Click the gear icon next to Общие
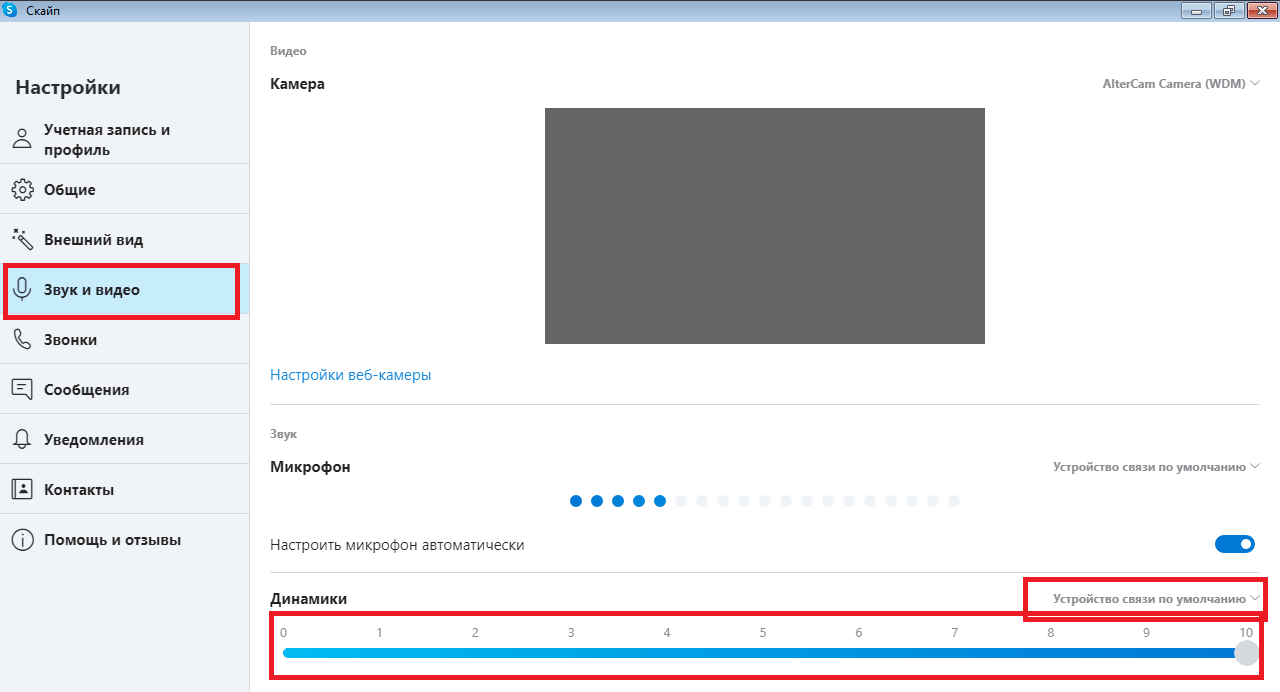This screenshot has height=692, width=1280. click(22, 189)
